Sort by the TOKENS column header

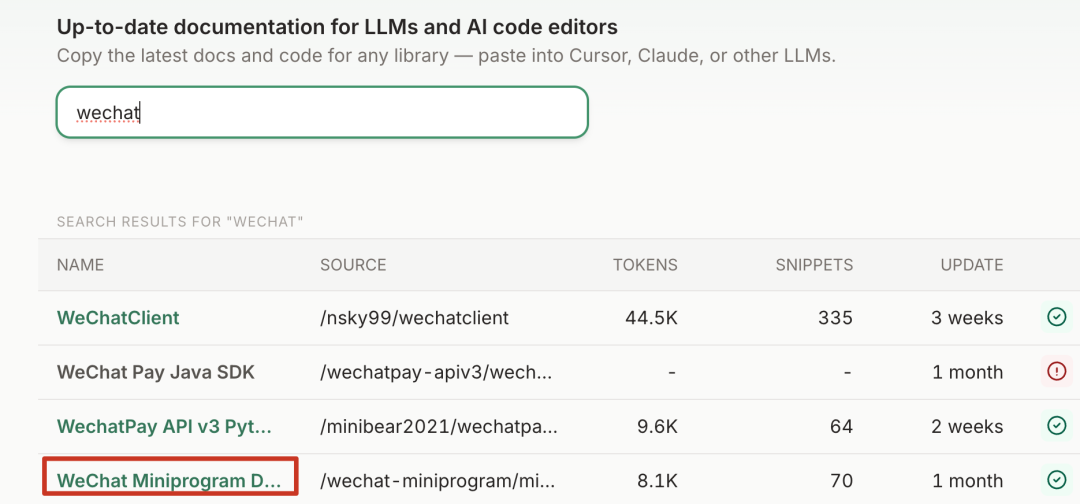[645, 264]
